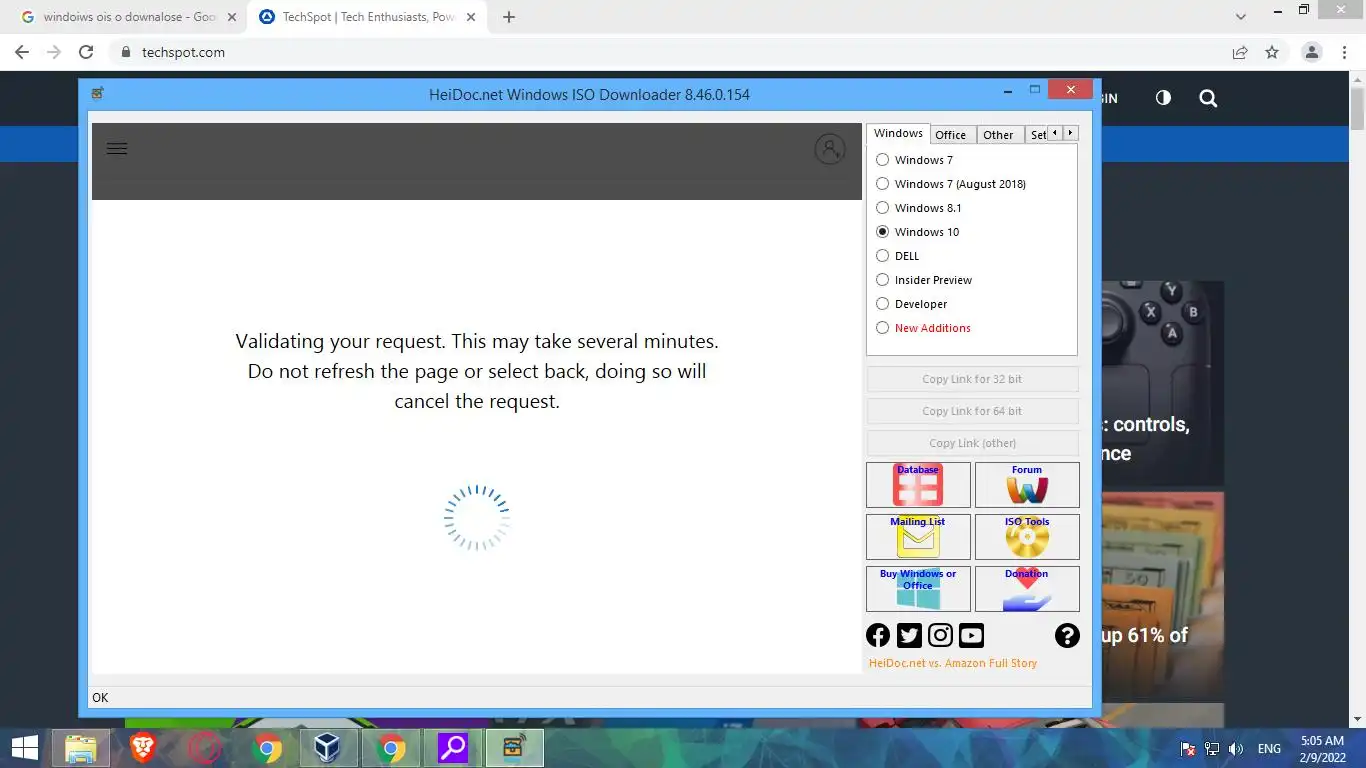Select Windows 7 (August 2018) option
This screenshot has height=768, width=1366.
[951, 184]
